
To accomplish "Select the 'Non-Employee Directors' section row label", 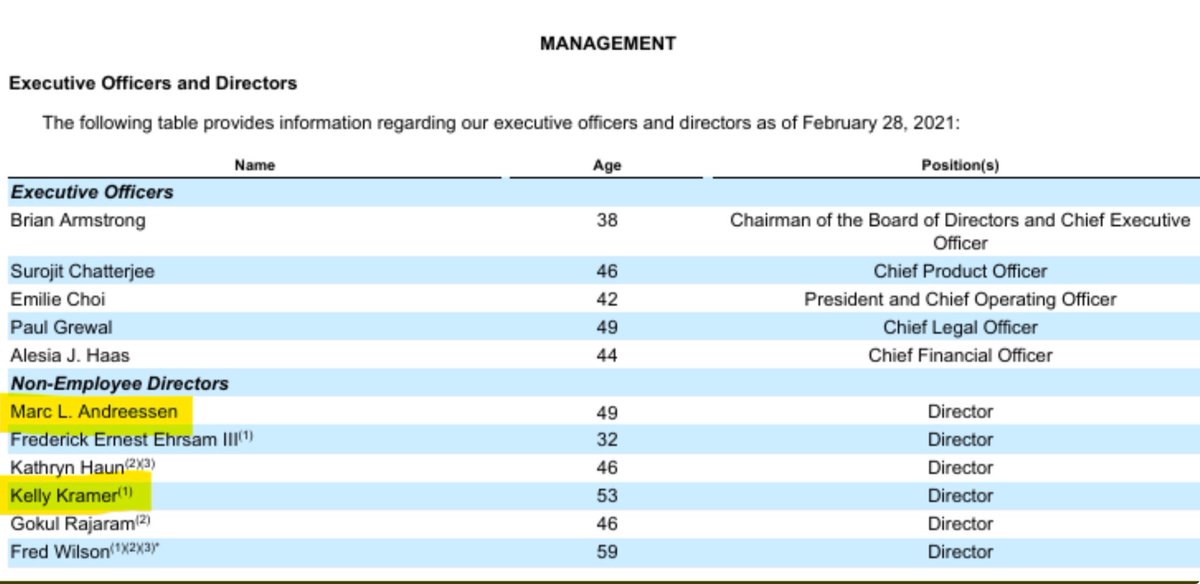I will click(119, 384).
